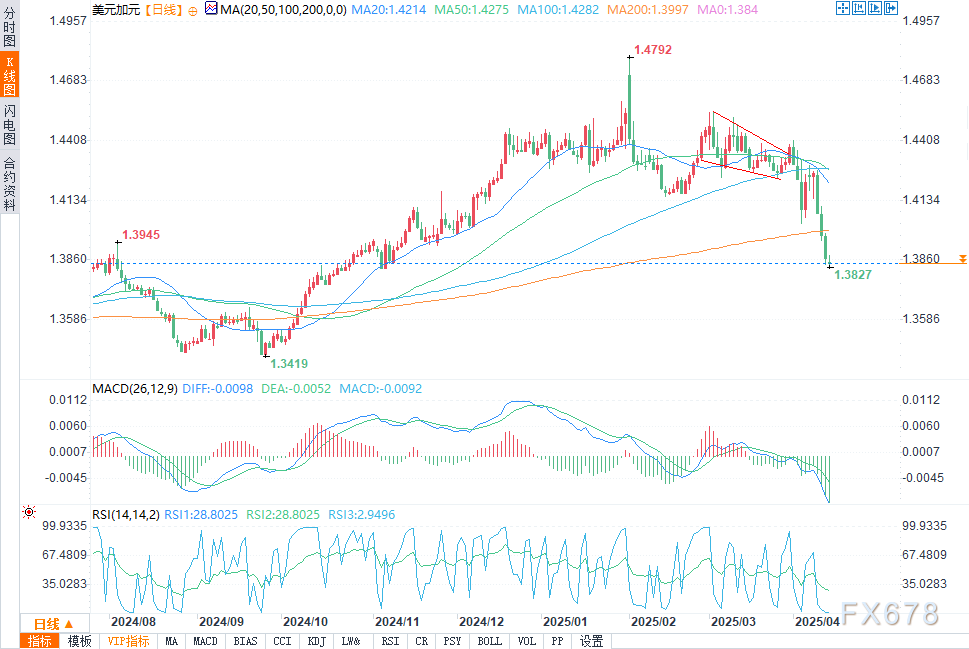
Task: Click the MA indicator chart icon
Action: [x=211, y=8]
